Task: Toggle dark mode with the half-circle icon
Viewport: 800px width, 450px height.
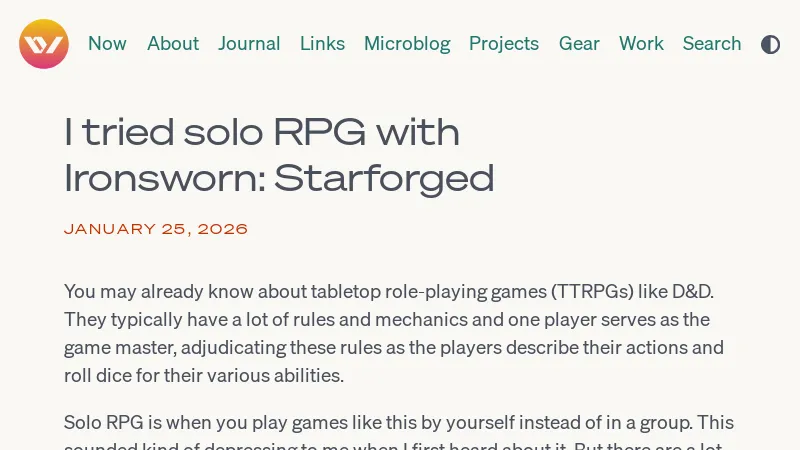Action: coord(770,44)
